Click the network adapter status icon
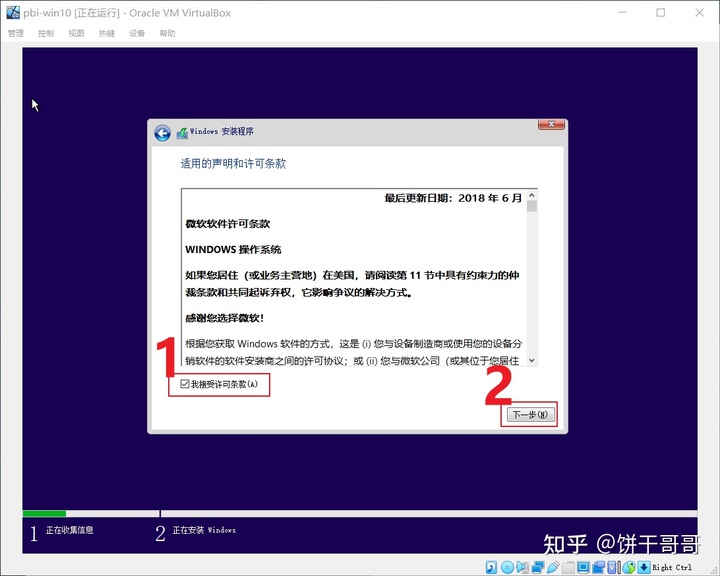This screenshot has width=720, height=576. (x=538, y=567)
